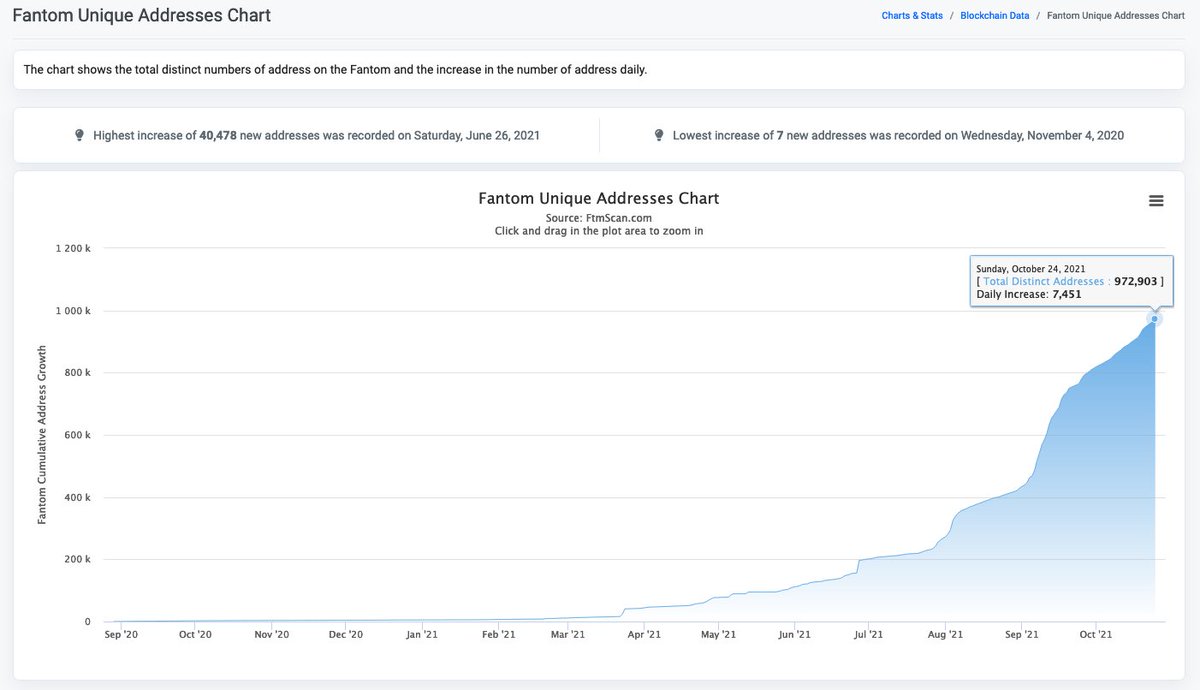Click the chart title inside the plot
The width and height of the screenshot is (1200, 690).
pyautogui.click(x=599, y=198)
